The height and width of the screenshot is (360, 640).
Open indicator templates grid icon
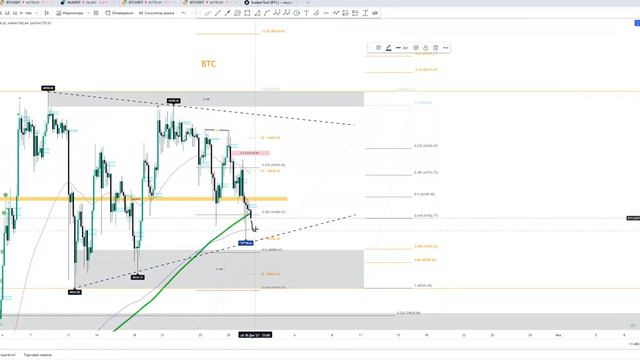96,13
